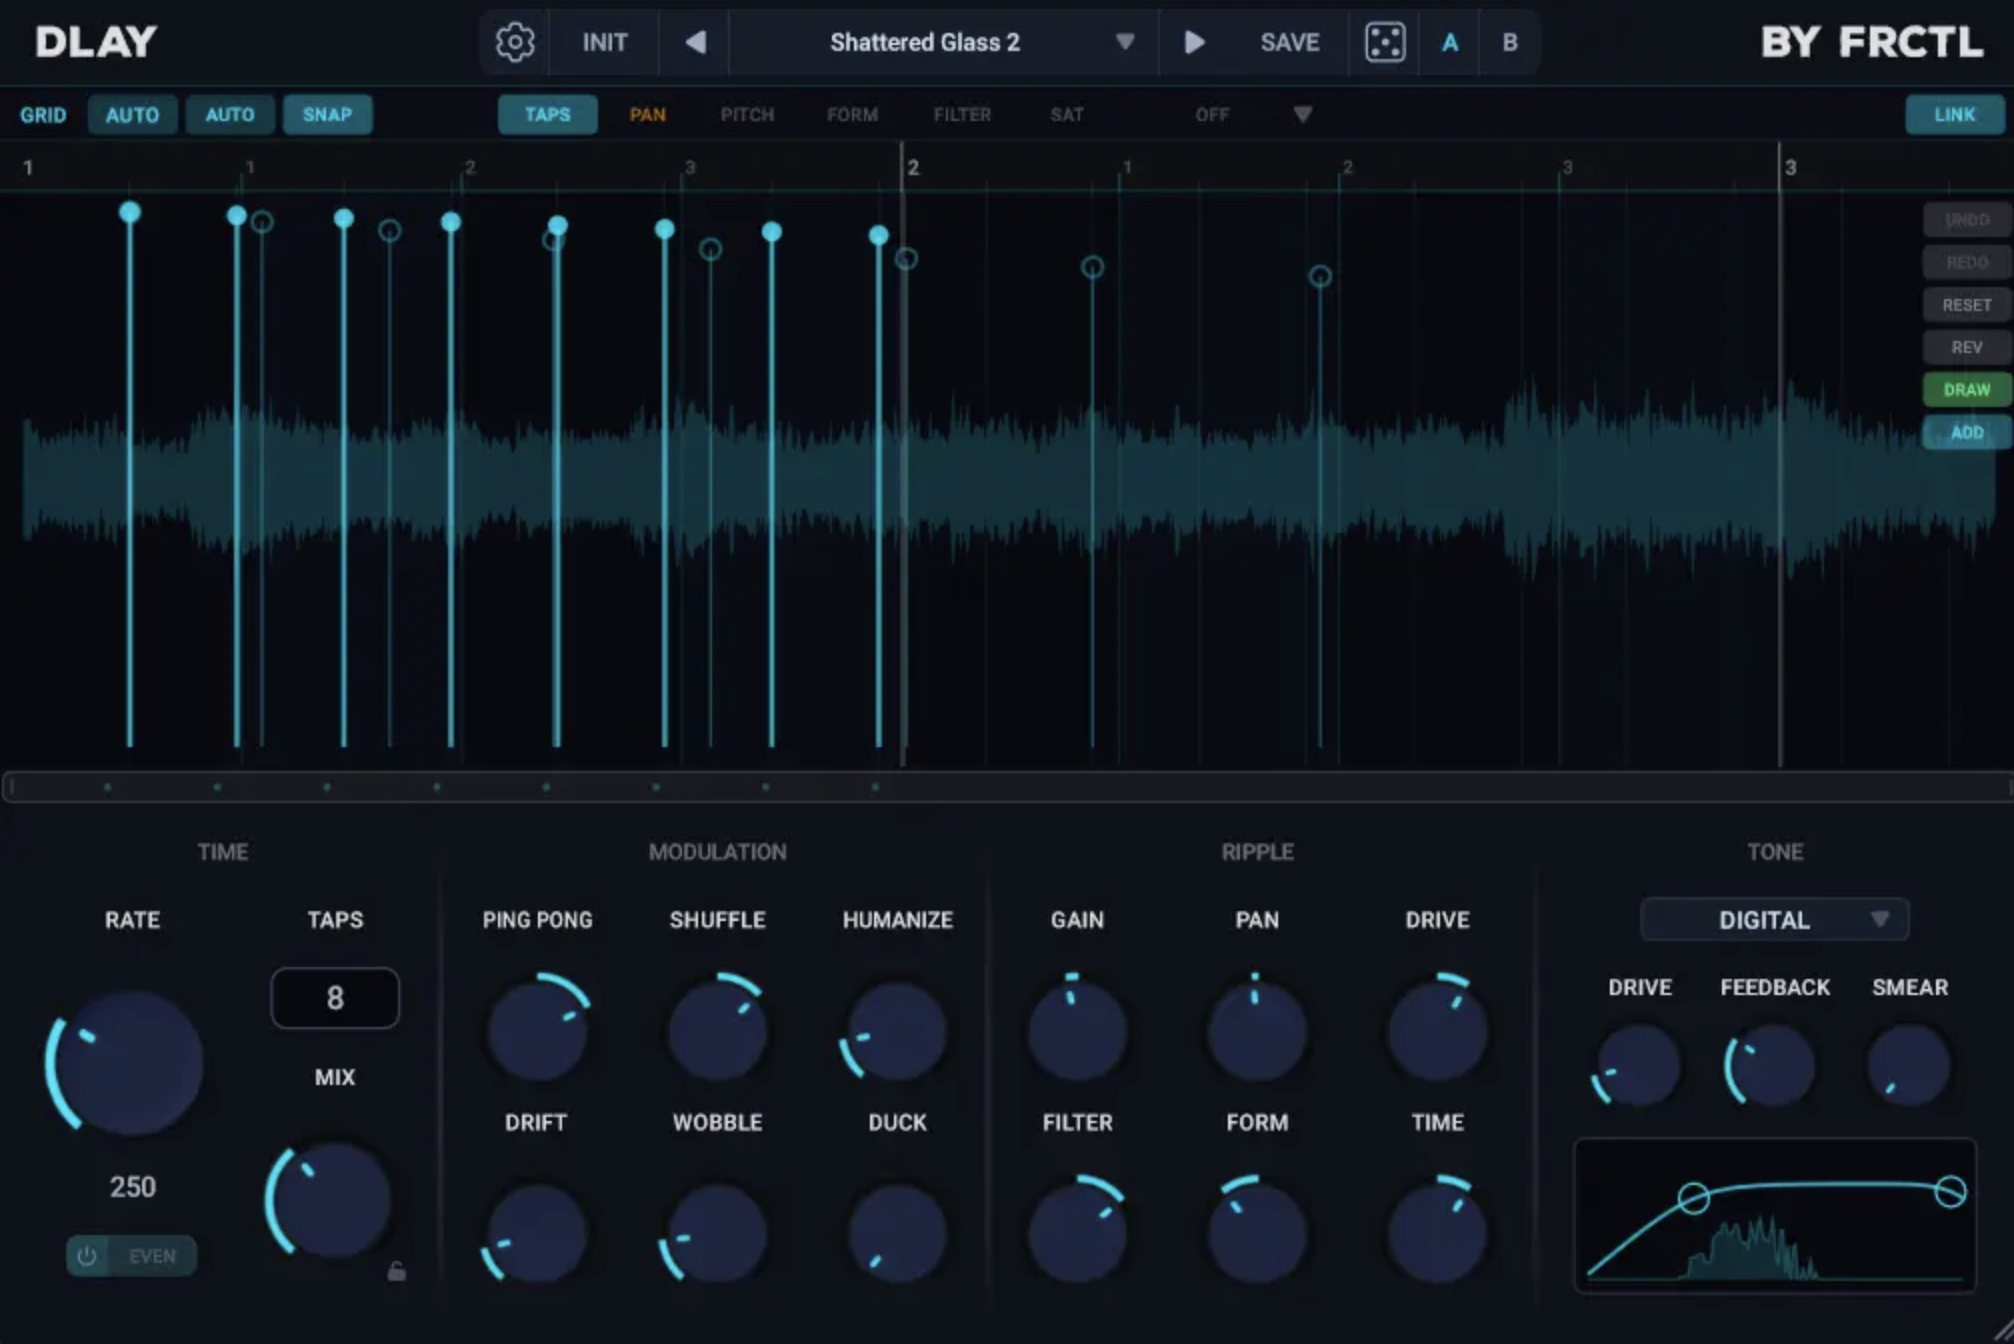Click the DRIFT knob
The height and width of the screenshot is (1344, 2014).
537,1233
